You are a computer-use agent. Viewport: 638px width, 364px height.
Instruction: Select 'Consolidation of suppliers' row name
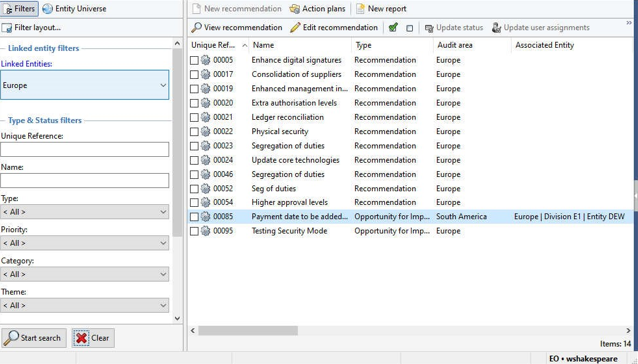[296, 74]
